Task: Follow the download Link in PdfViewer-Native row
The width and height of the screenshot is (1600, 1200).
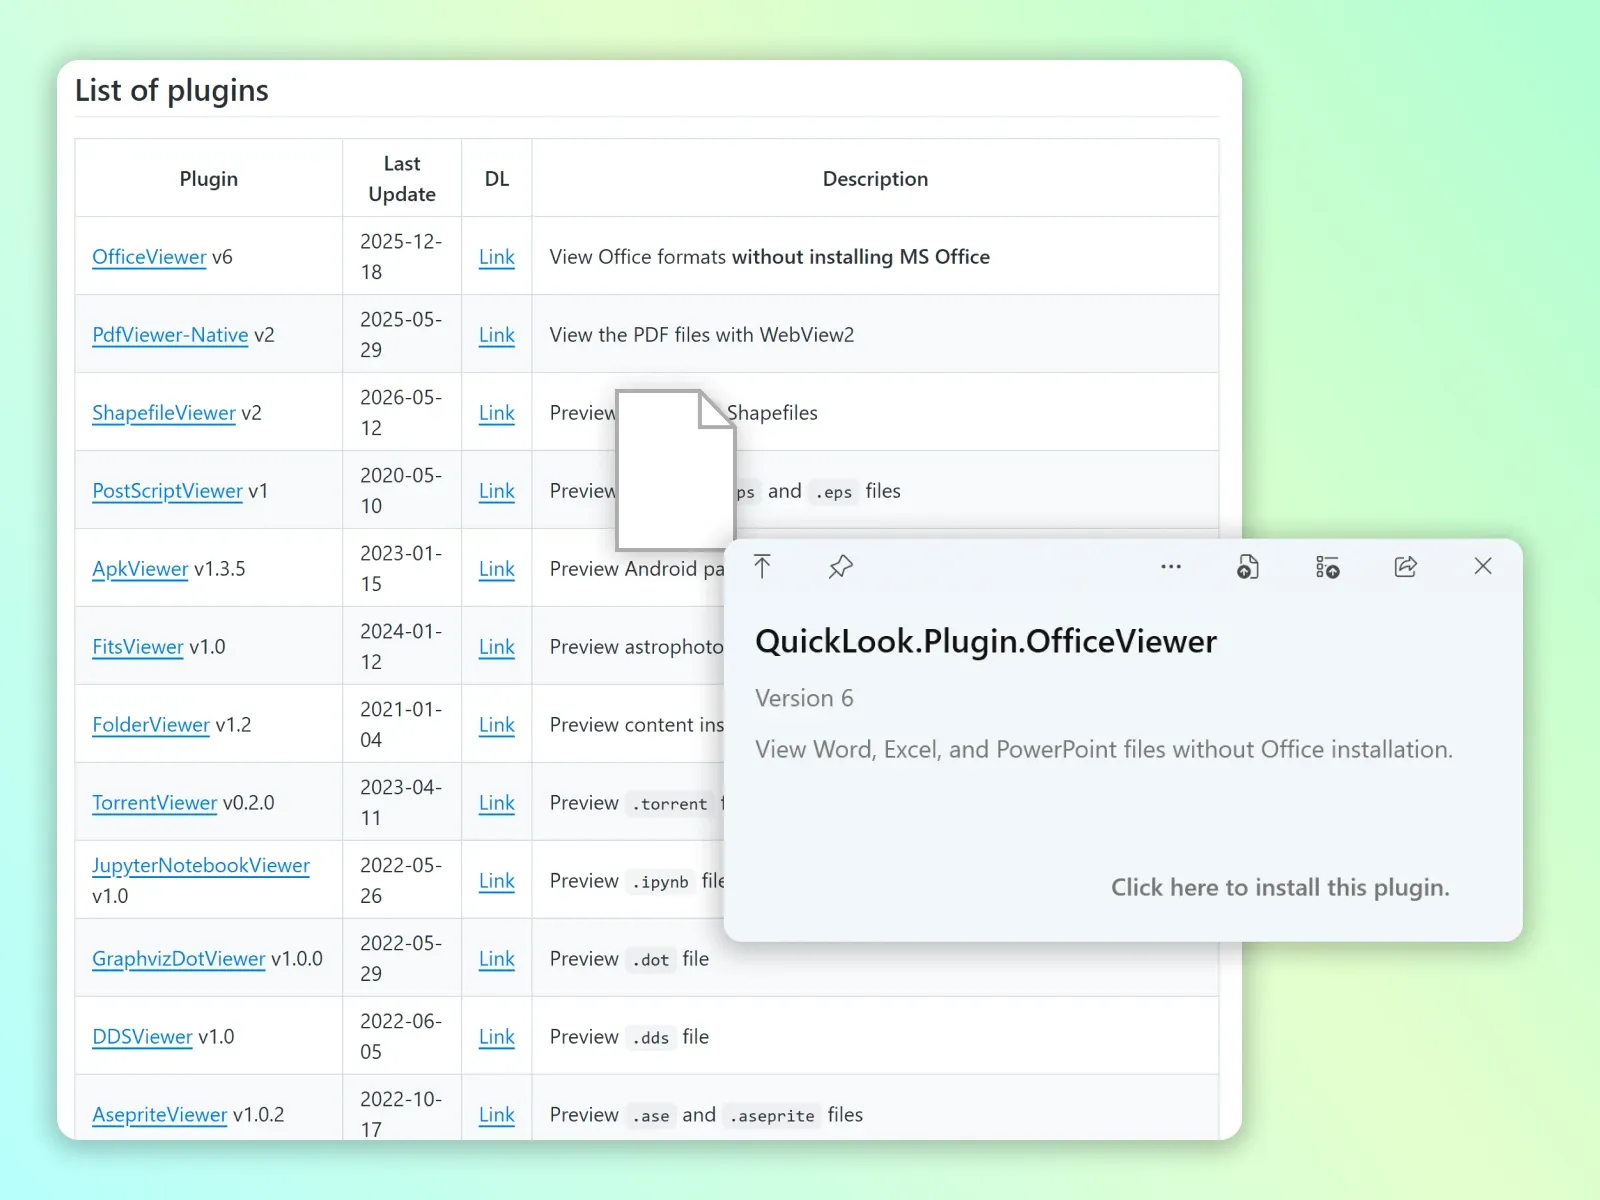Action: pyautogui.click(x=497, y=335)
